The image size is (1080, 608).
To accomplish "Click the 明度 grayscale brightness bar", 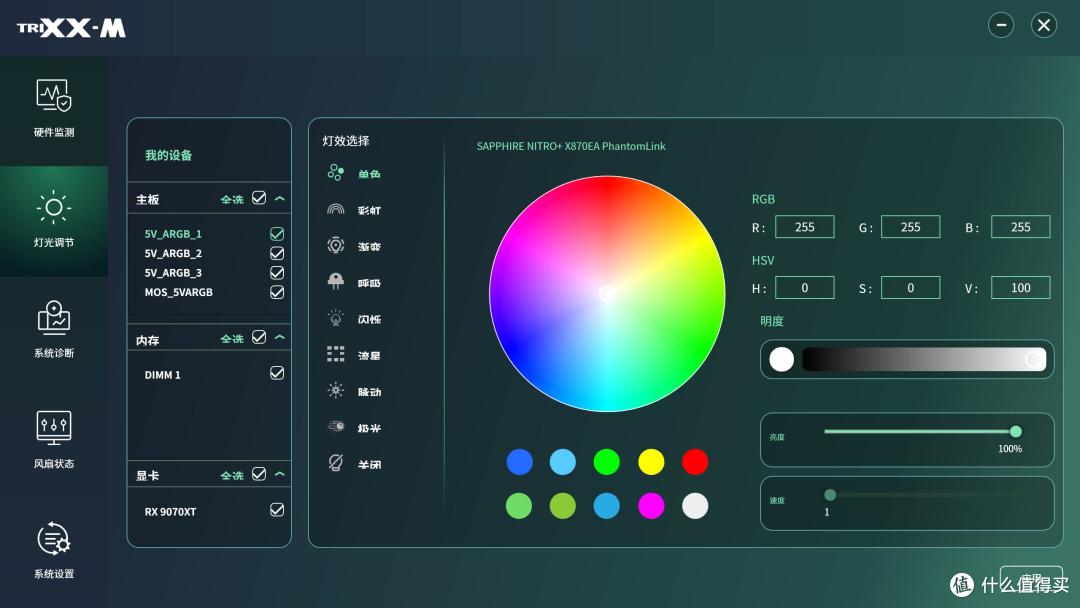I will click(924, 359).
